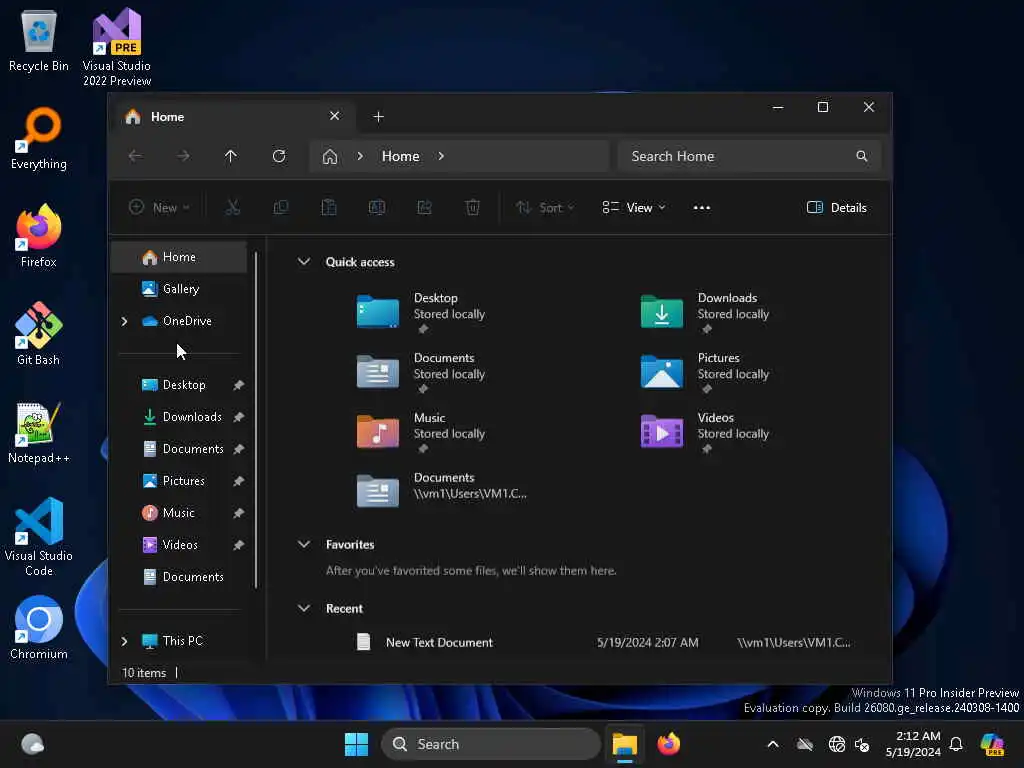Open the Windows Start menu
The height and width of the screenshot is (768, 1024).
coord(357,744)
